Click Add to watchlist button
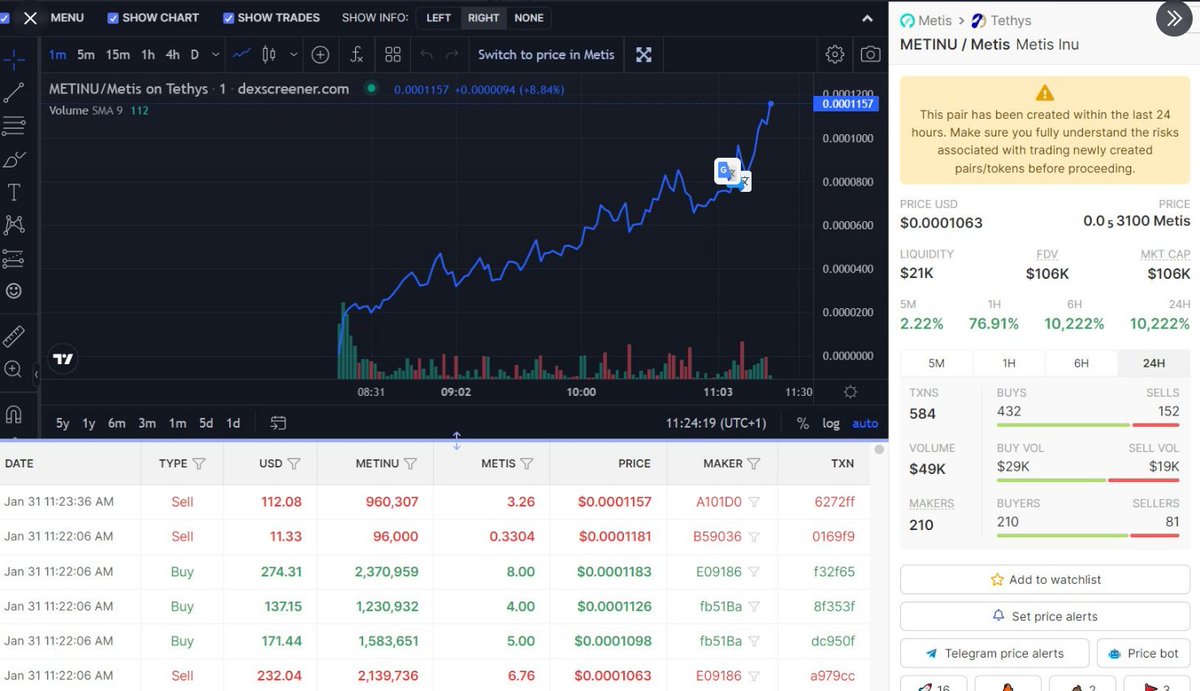 [x=1044, y=579]
